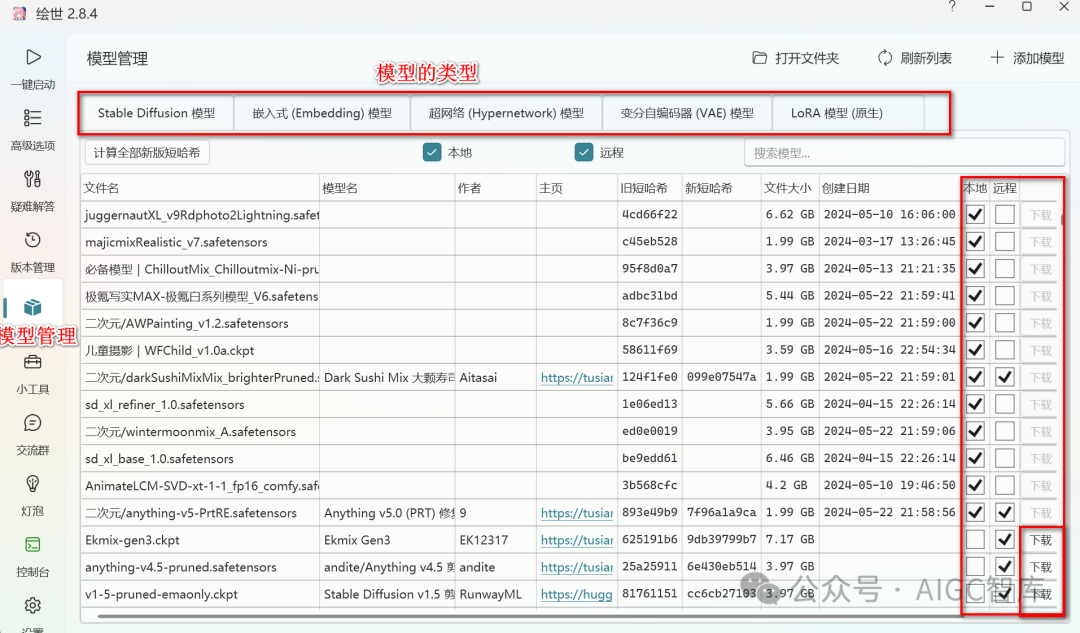
Task: Switch to Stable Diffusion 模型 tab
Action: pyautogui.click(x=156, y=113)
